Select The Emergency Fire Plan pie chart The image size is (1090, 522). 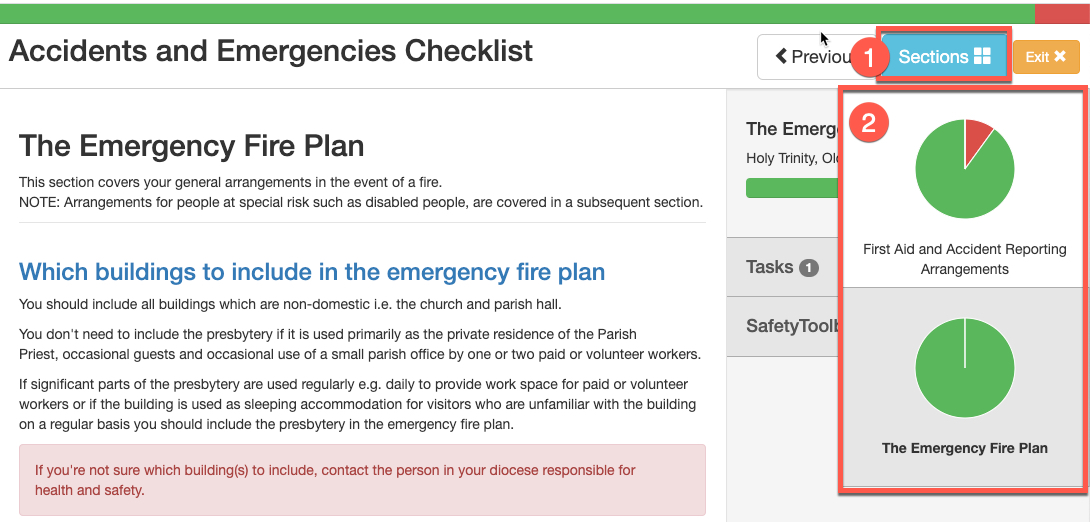[964, 368]
